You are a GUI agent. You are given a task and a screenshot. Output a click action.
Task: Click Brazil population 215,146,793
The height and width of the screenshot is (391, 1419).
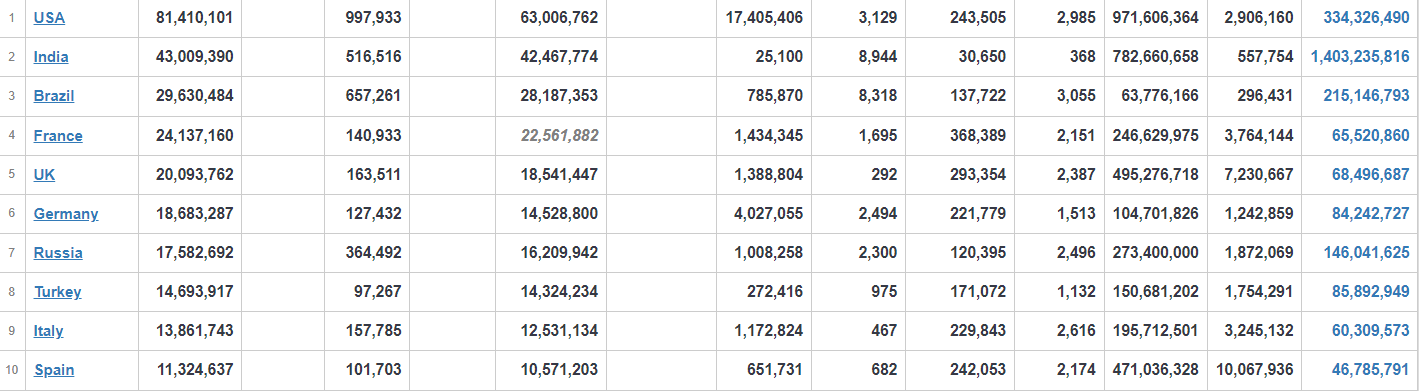(x=1366, y=96)
